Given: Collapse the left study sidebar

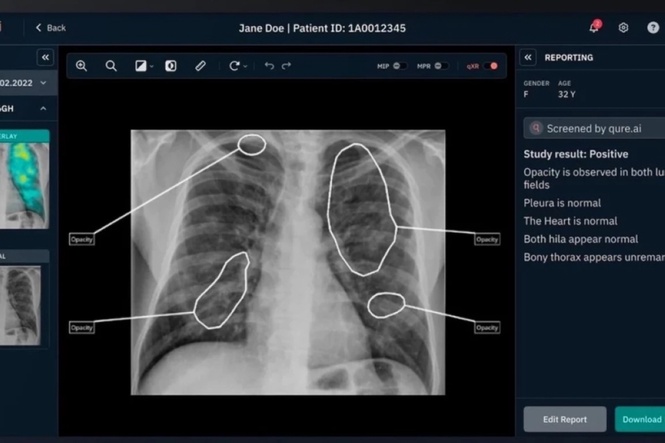Looking at the screenshot, I should (x=45, y=57).
